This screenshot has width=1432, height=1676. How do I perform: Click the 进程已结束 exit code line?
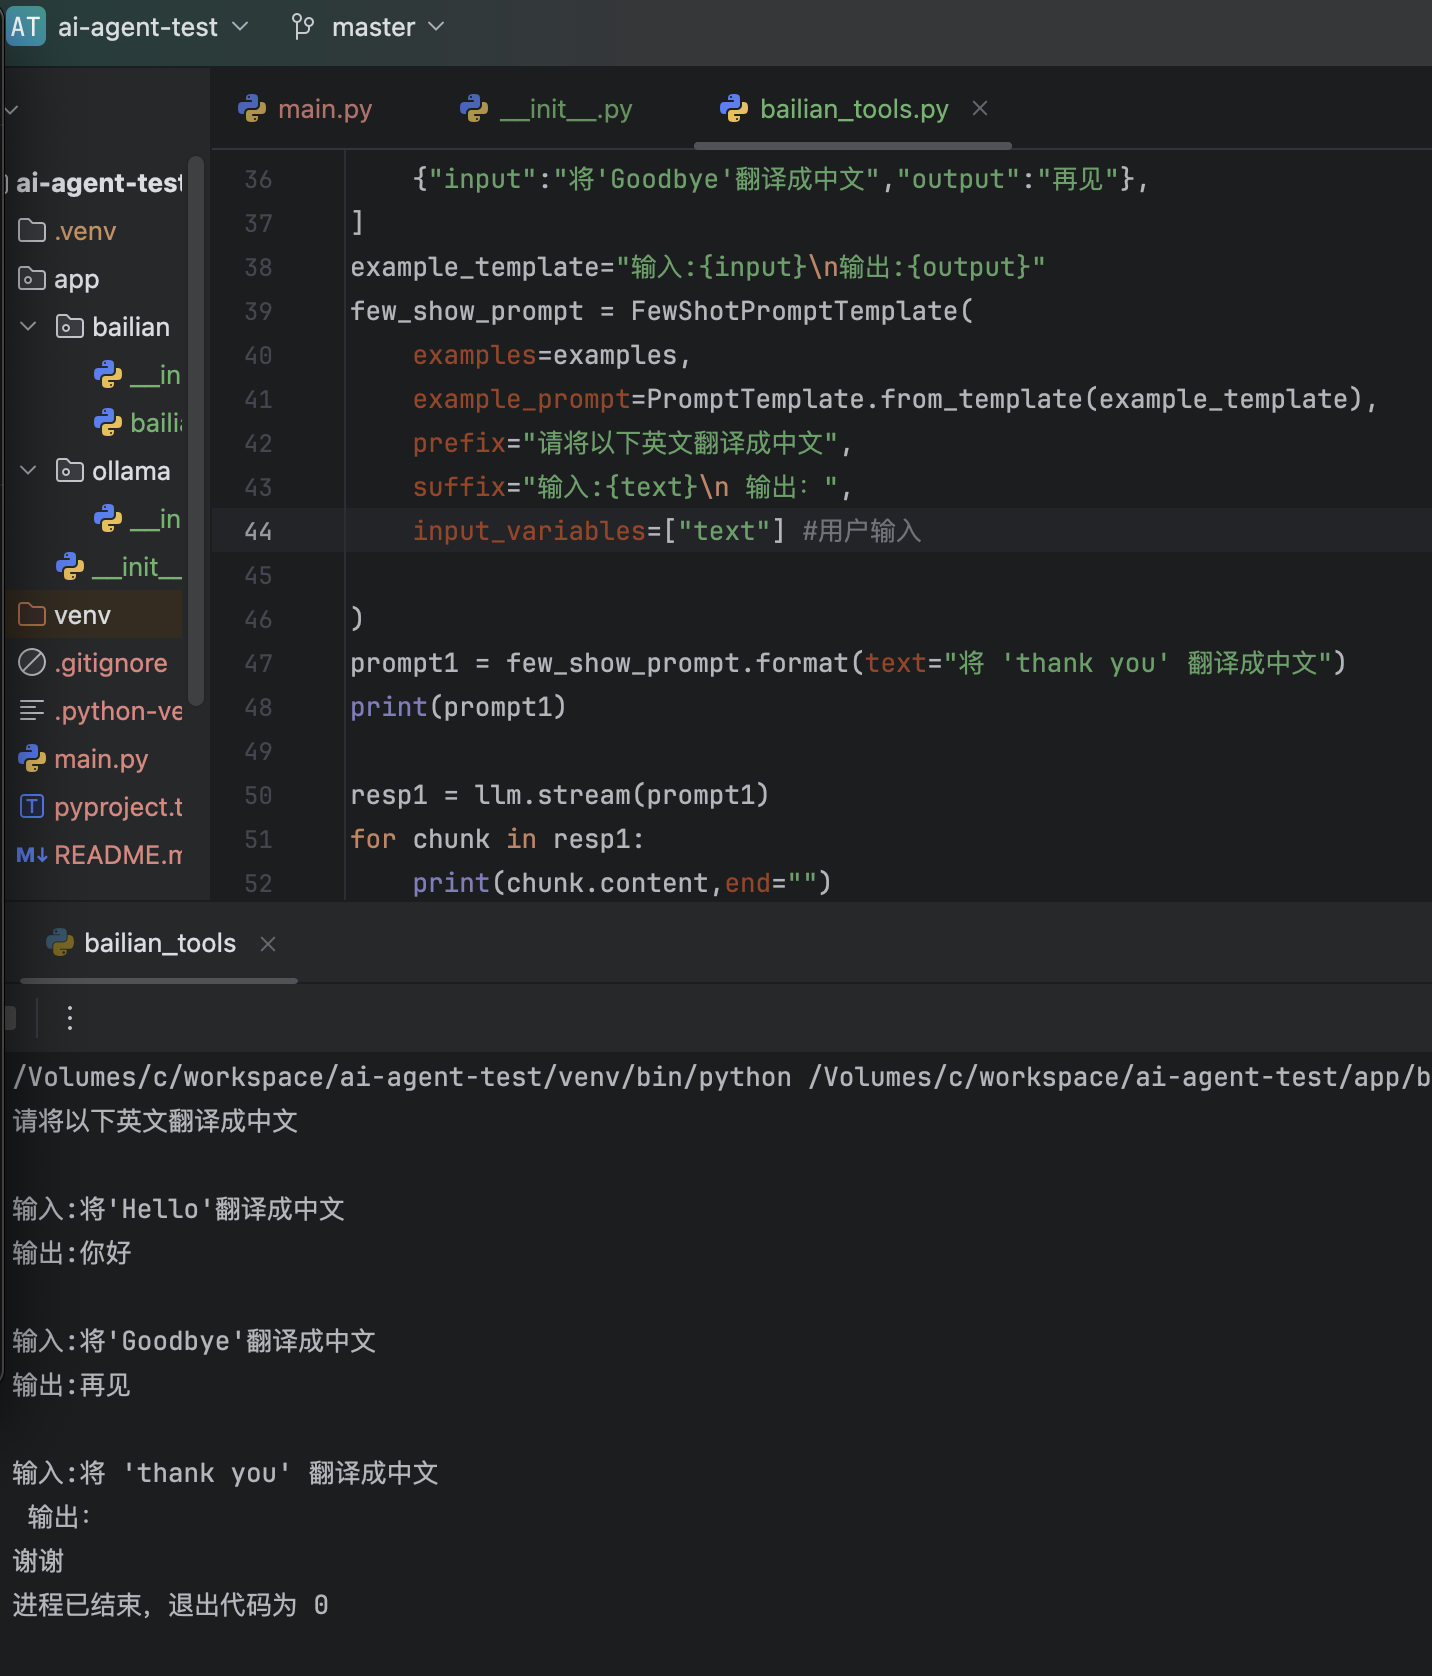coord(170,1605)
